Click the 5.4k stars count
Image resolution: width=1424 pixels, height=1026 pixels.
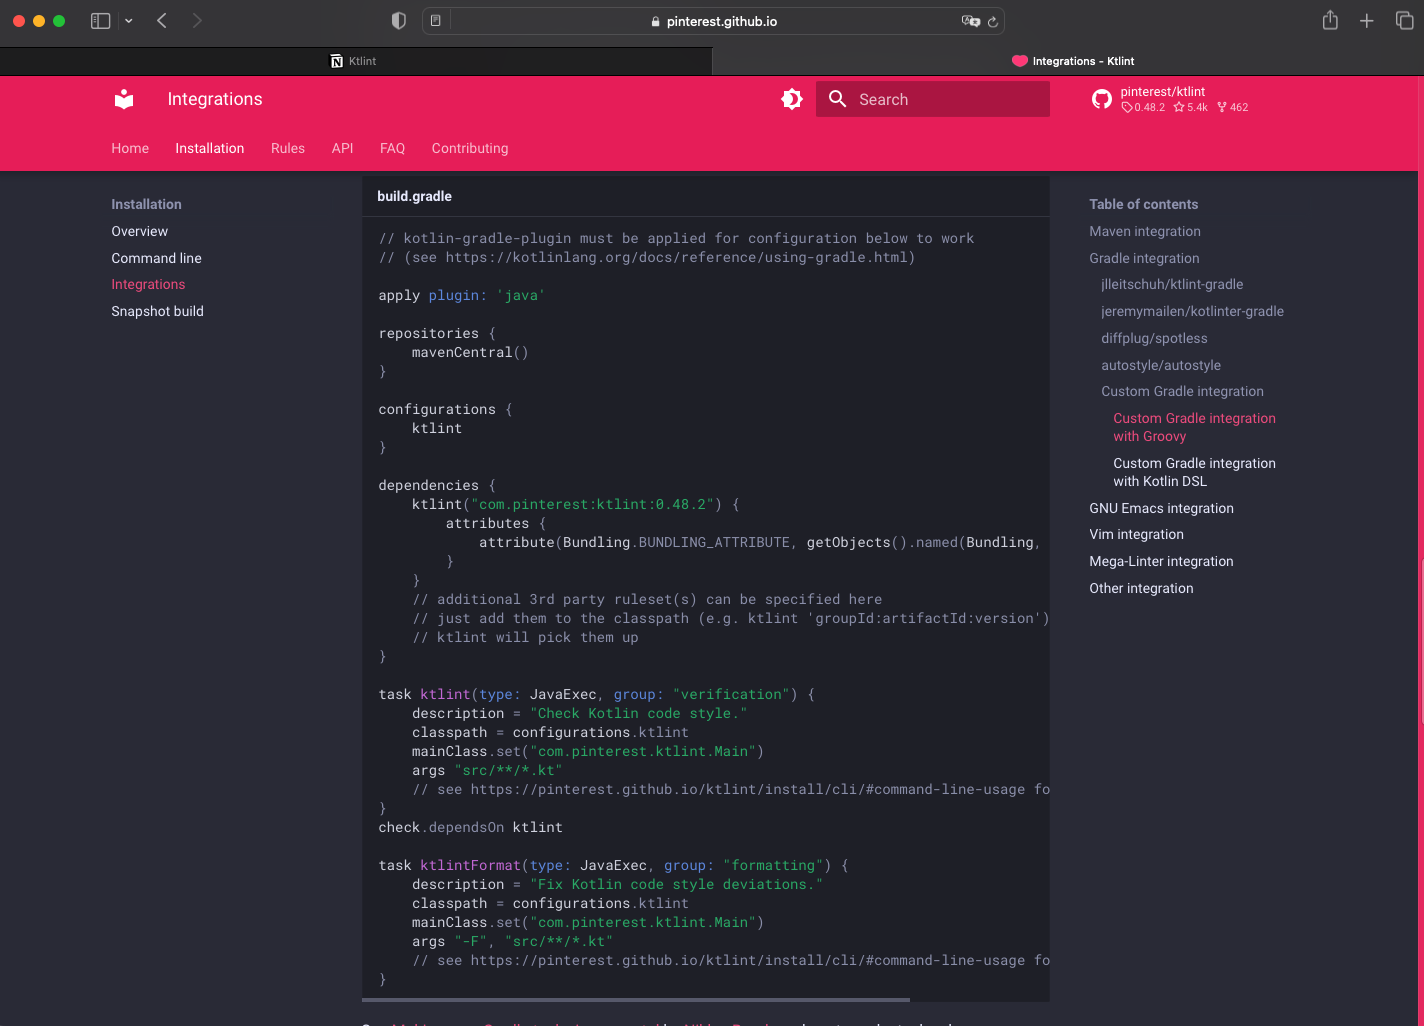pos(1190,107)
